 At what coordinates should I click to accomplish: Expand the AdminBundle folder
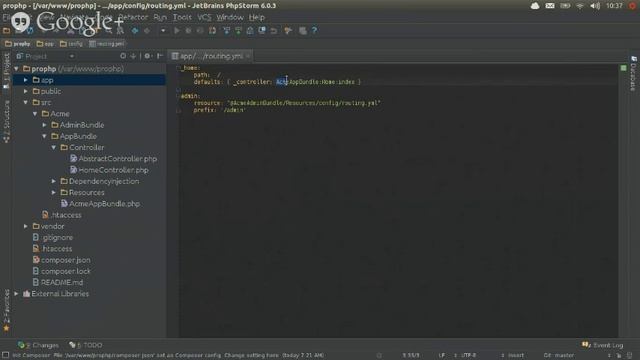coord(44,125)
